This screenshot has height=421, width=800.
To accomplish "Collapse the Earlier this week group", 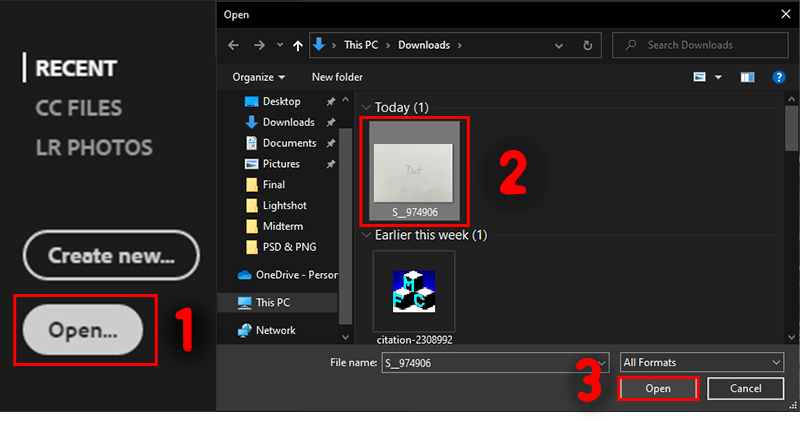I will click(x=366, y=235).
